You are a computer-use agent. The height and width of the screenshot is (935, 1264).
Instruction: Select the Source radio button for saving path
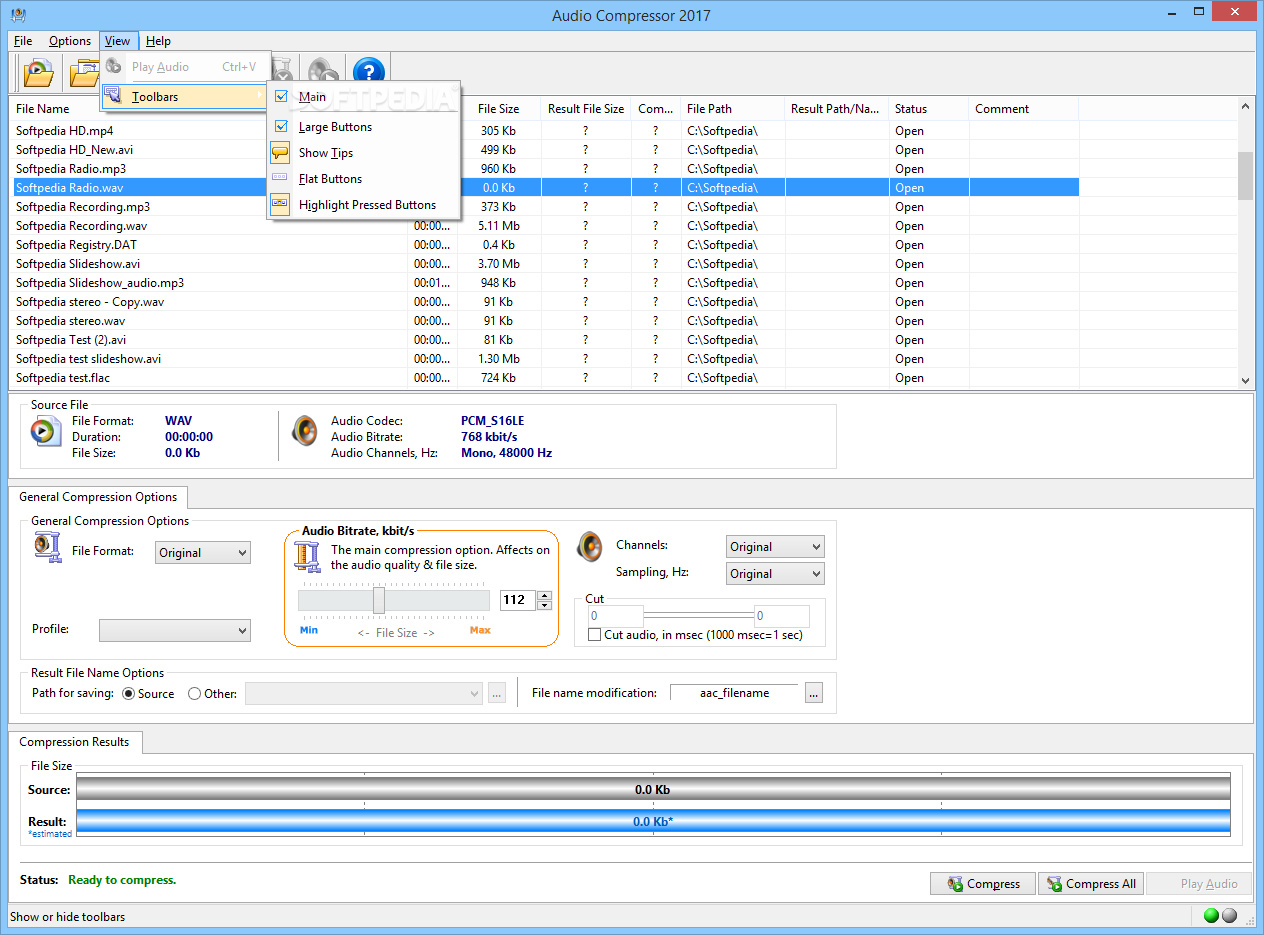click(128, 693)
